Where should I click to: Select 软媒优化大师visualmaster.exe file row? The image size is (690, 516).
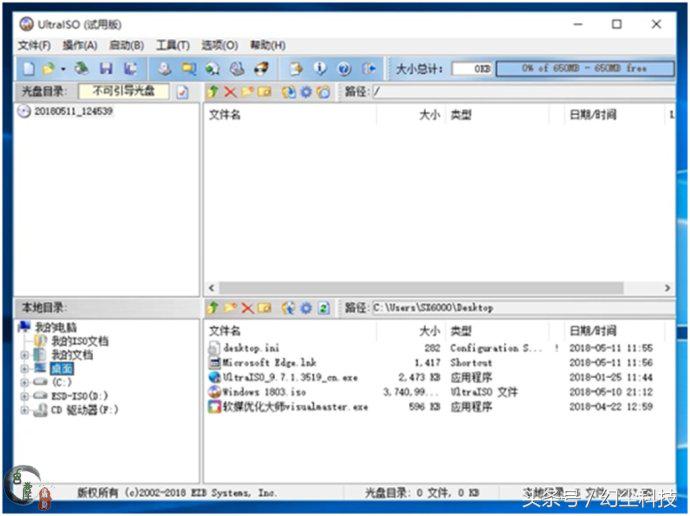431,406
